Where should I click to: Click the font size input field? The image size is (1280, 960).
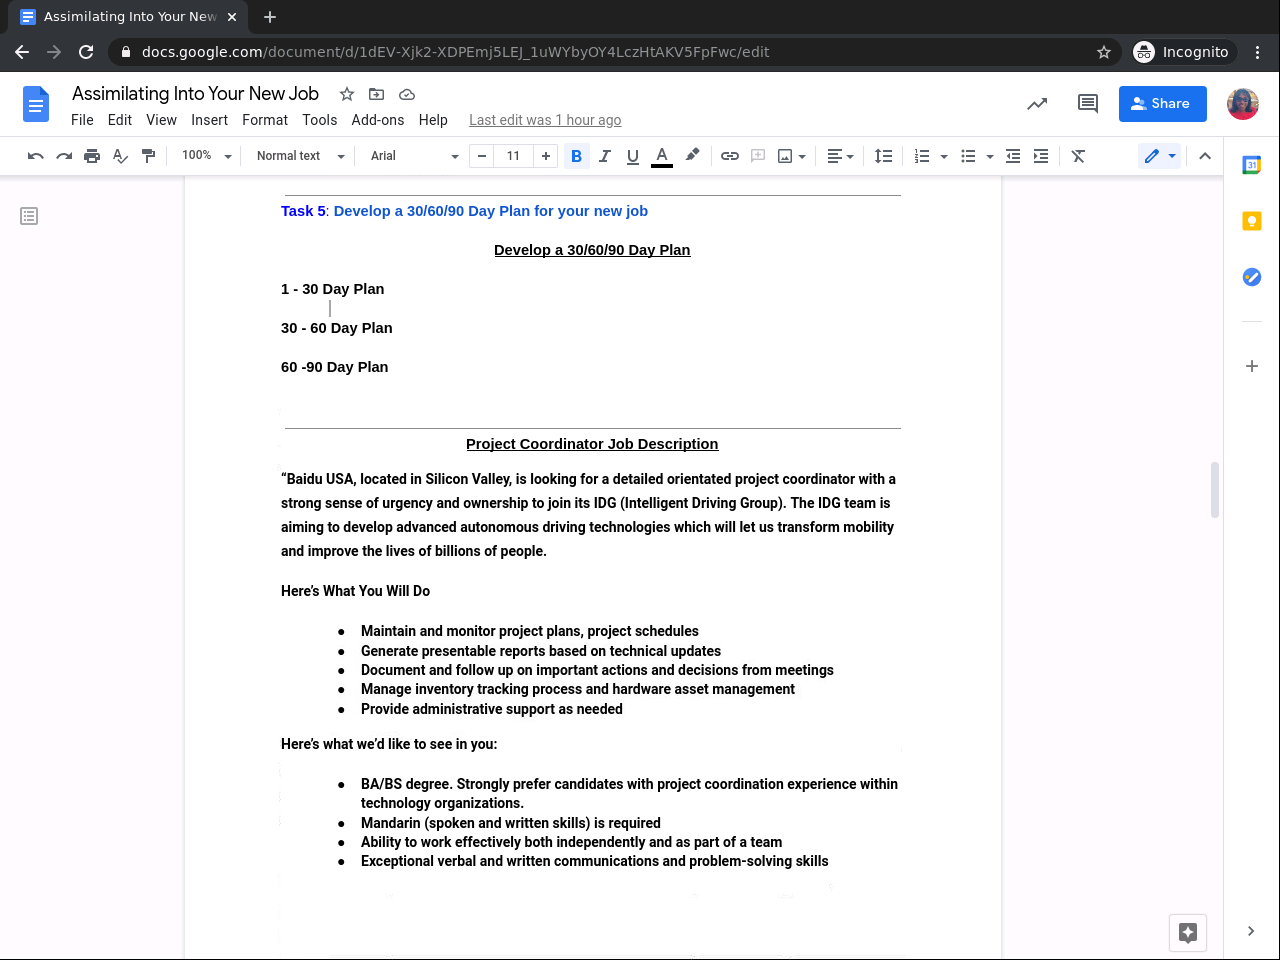pyautogui.click(x=513, y=156)
